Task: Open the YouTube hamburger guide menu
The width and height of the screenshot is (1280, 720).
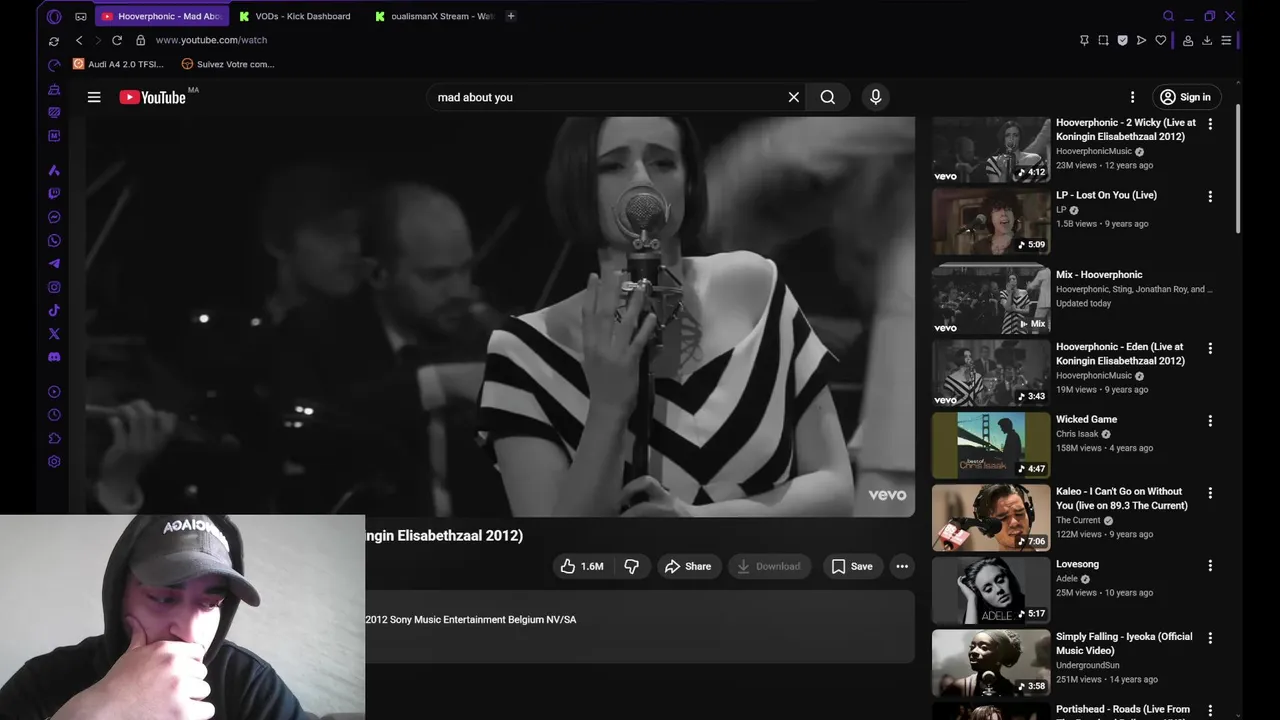Action: tap(94, 97)
